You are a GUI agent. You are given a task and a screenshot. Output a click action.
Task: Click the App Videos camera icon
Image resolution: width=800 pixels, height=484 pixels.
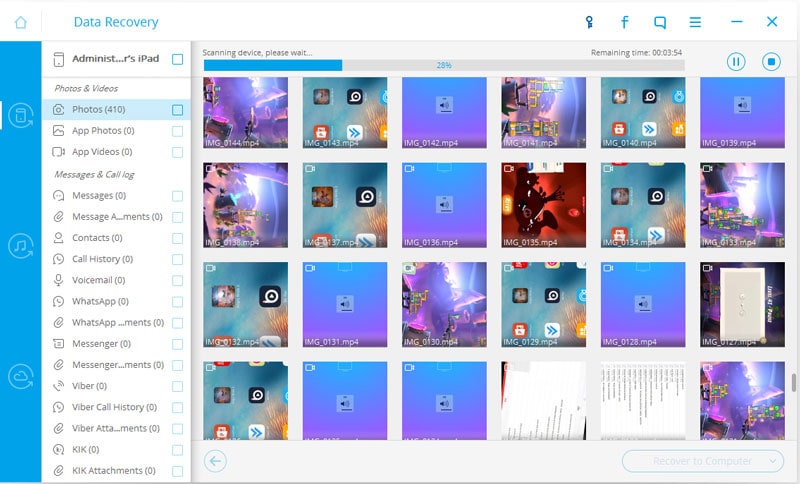[59, 152]
